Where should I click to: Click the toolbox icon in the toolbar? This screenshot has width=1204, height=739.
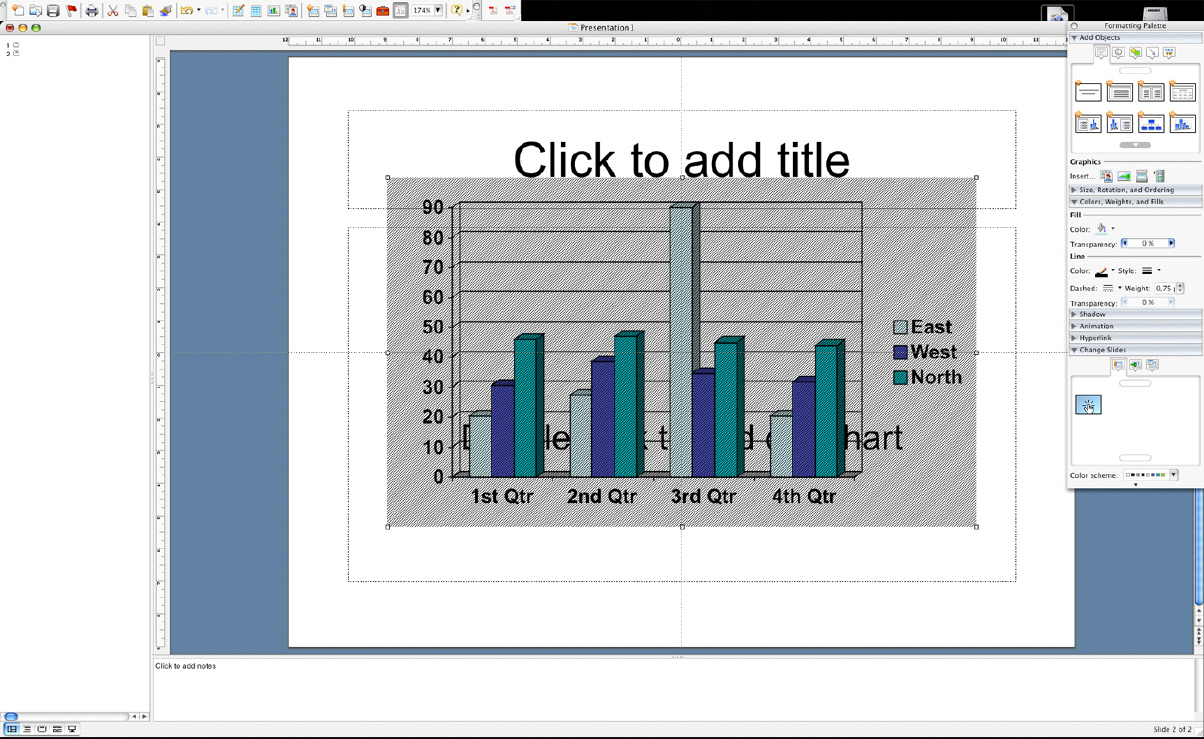coord(382,10)
